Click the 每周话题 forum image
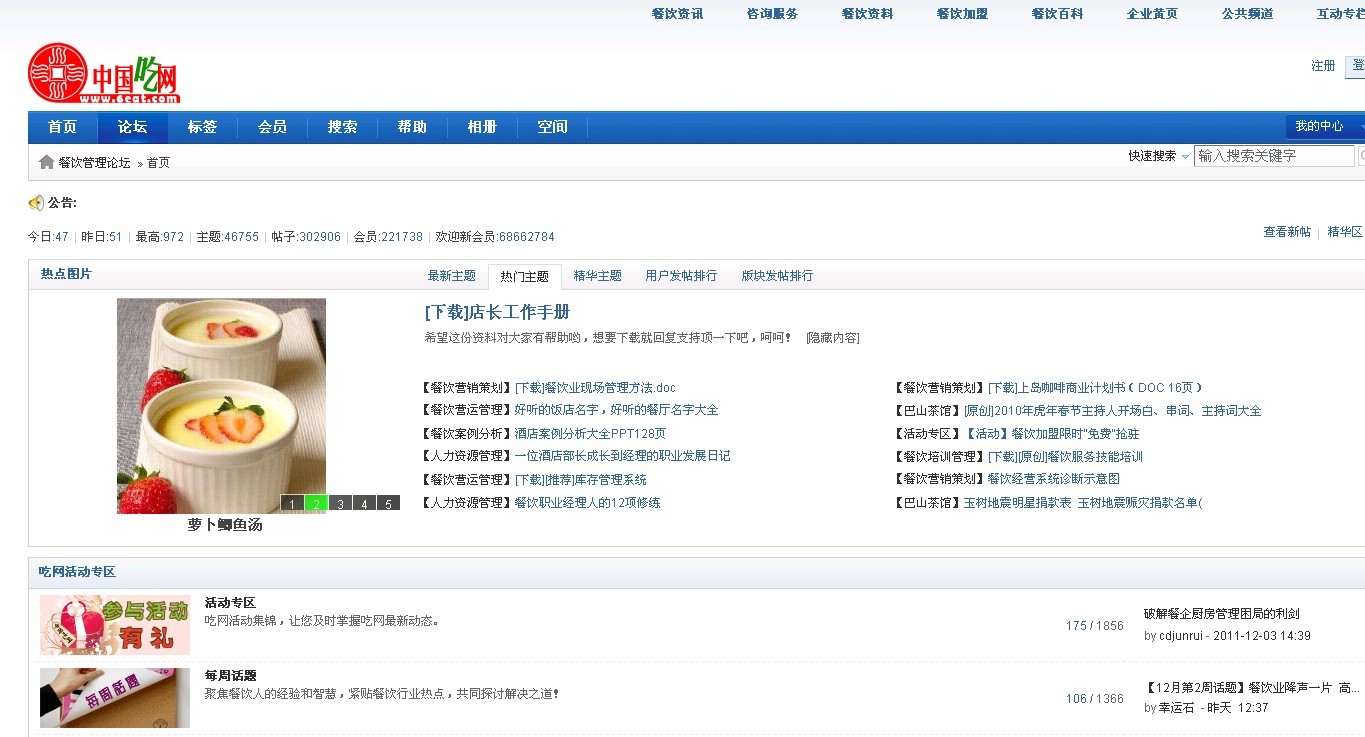The height and width of the screenshot is (737, 1365). click(115, 698)
